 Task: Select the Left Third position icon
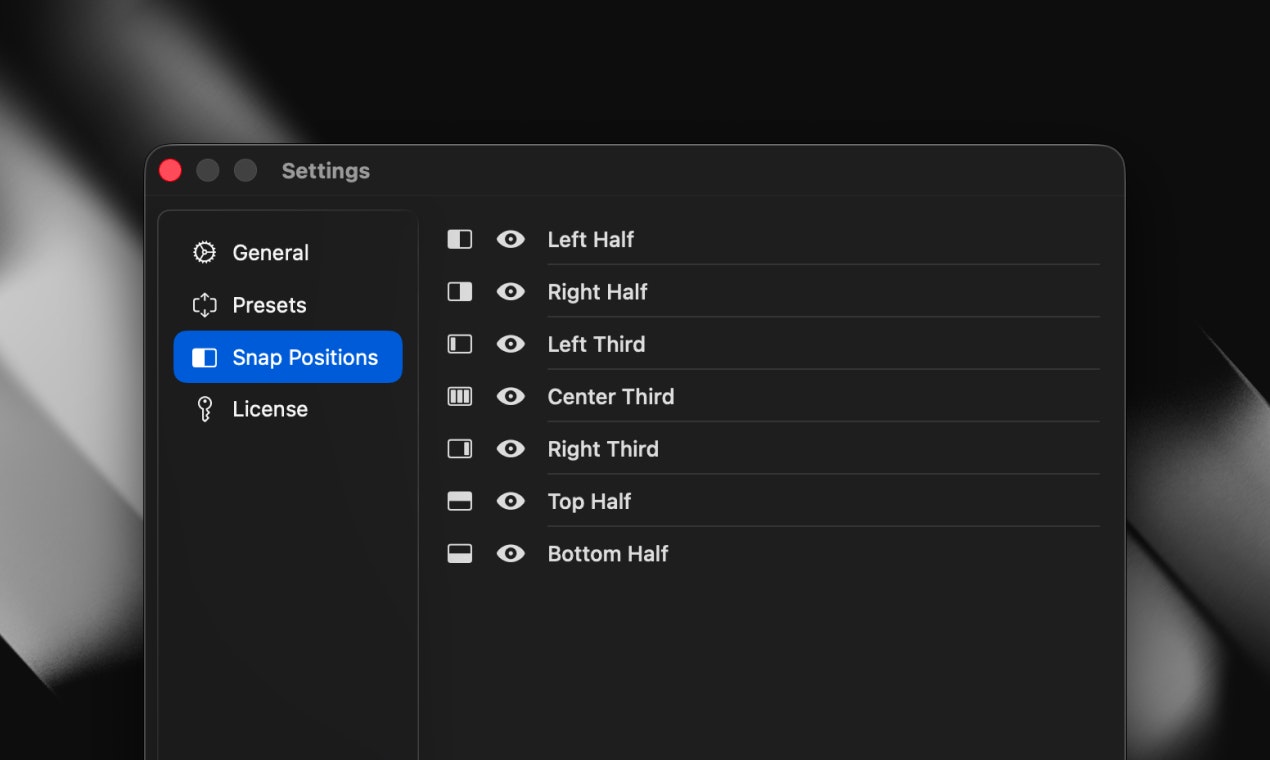tap(459, 343)
